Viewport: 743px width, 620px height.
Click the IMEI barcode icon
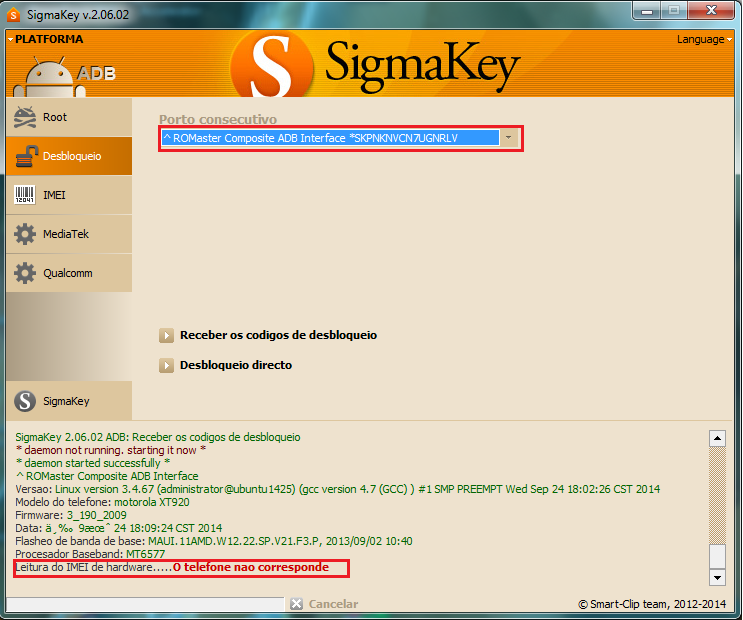coord(25,195)
